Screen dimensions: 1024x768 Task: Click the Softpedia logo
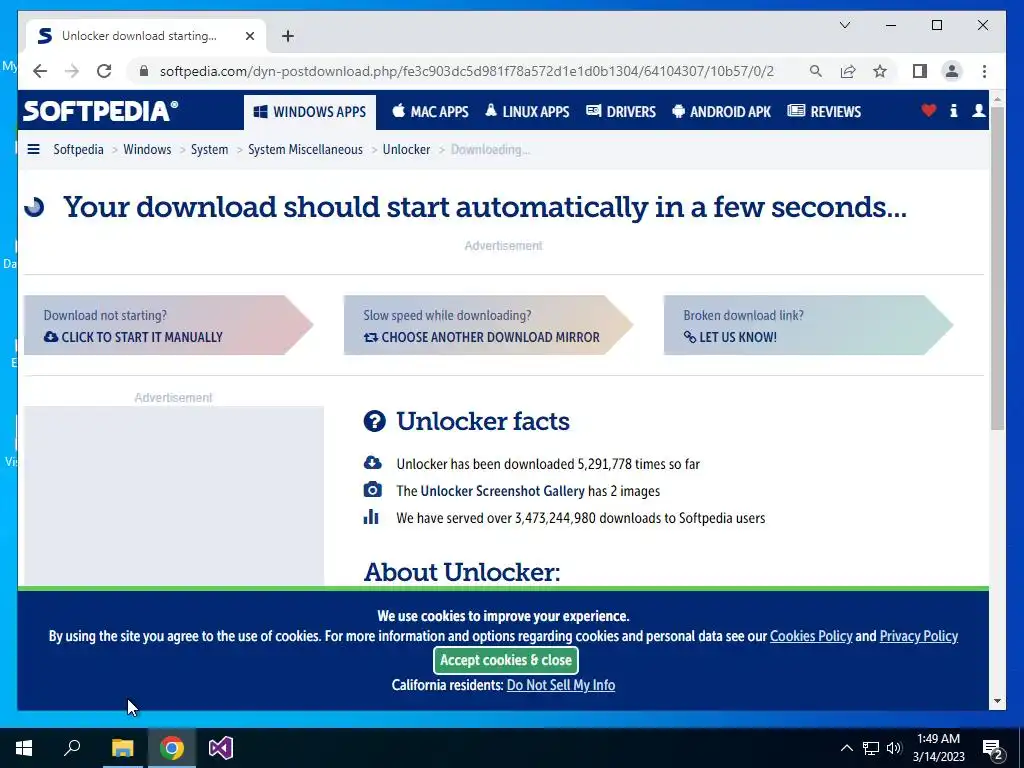click(x=100, y=111)
